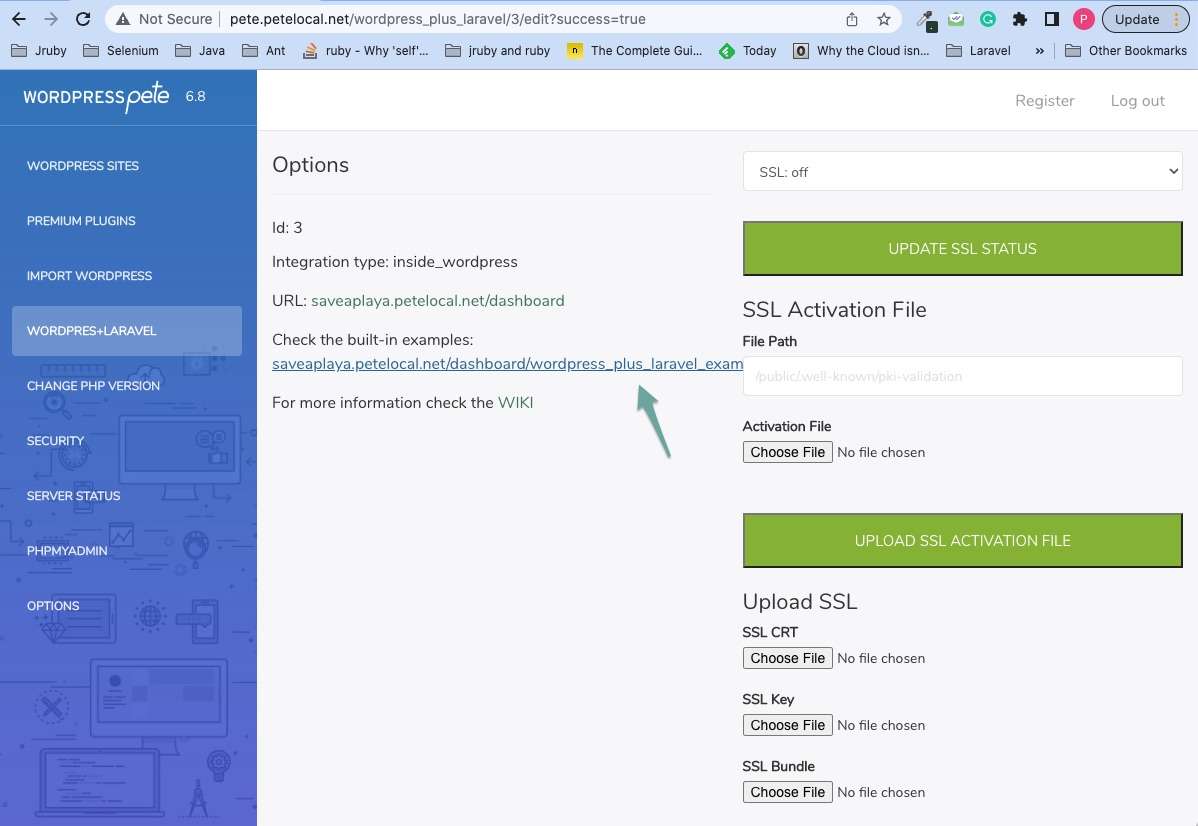Open WordPress Sites in the sidebar
The image size is (1198, 826).
[83, 166]
